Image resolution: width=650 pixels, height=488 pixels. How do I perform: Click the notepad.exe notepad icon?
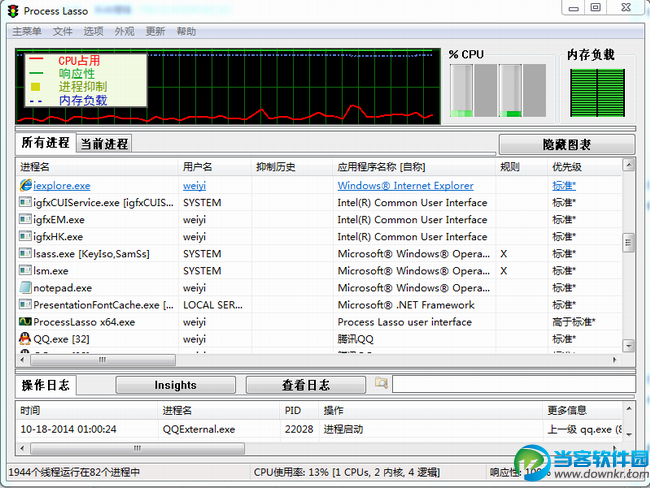25,287
